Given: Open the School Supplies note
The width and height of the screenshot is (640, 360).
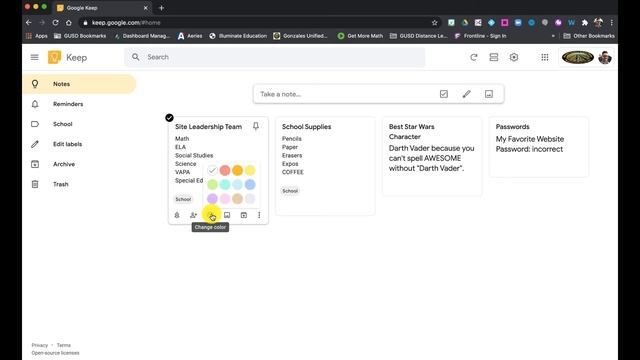Looking at the screenshot, I should point(325,166).
